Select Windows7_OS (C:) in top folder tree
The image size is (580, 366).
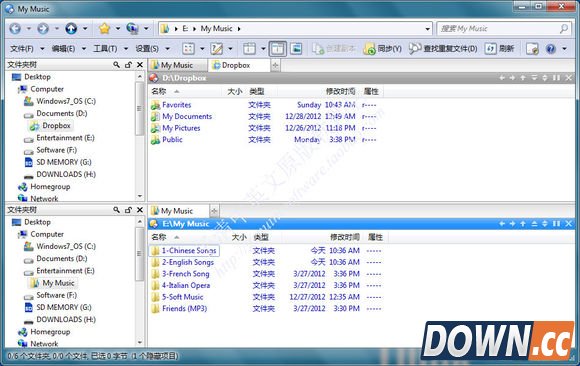point(66,101)
